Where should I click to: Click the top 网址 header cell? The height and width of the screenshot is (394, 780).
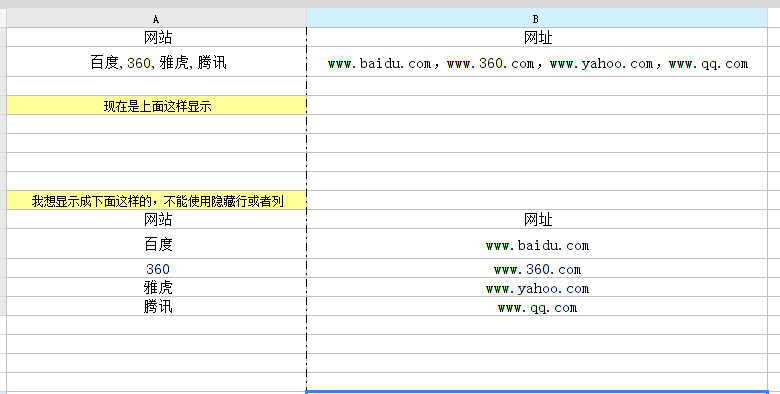pyautogui.click(x=537, y=37)
